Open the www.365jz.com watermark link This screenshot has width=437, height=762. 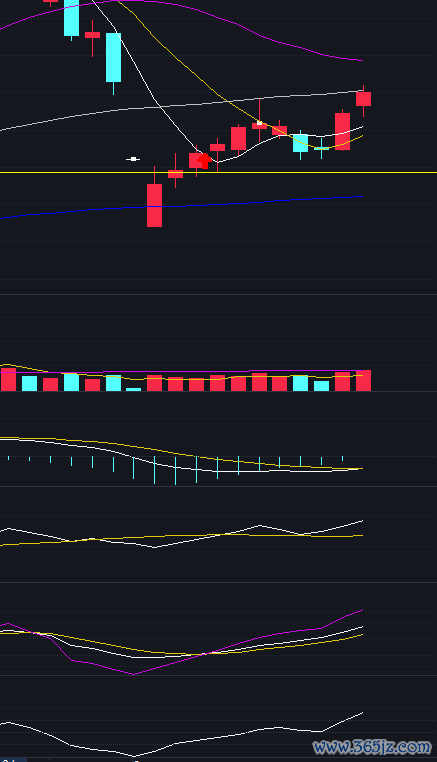(372, 747)
